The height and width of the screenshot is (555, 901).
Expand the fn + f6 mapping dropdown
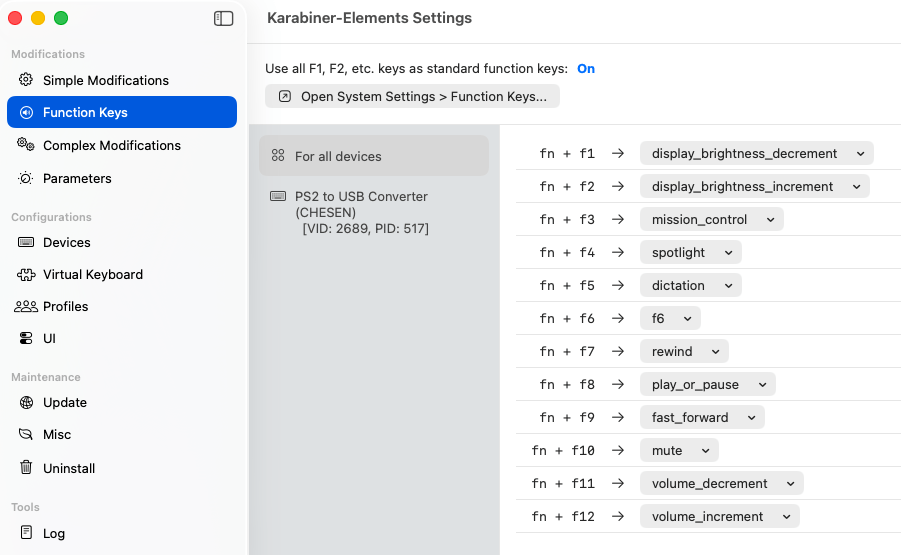tap(670, 318)
